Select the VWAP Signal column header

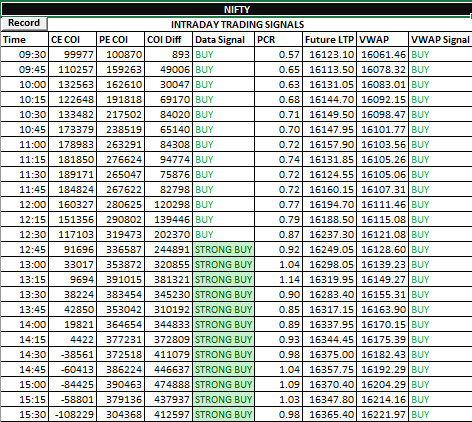(440, 40)
